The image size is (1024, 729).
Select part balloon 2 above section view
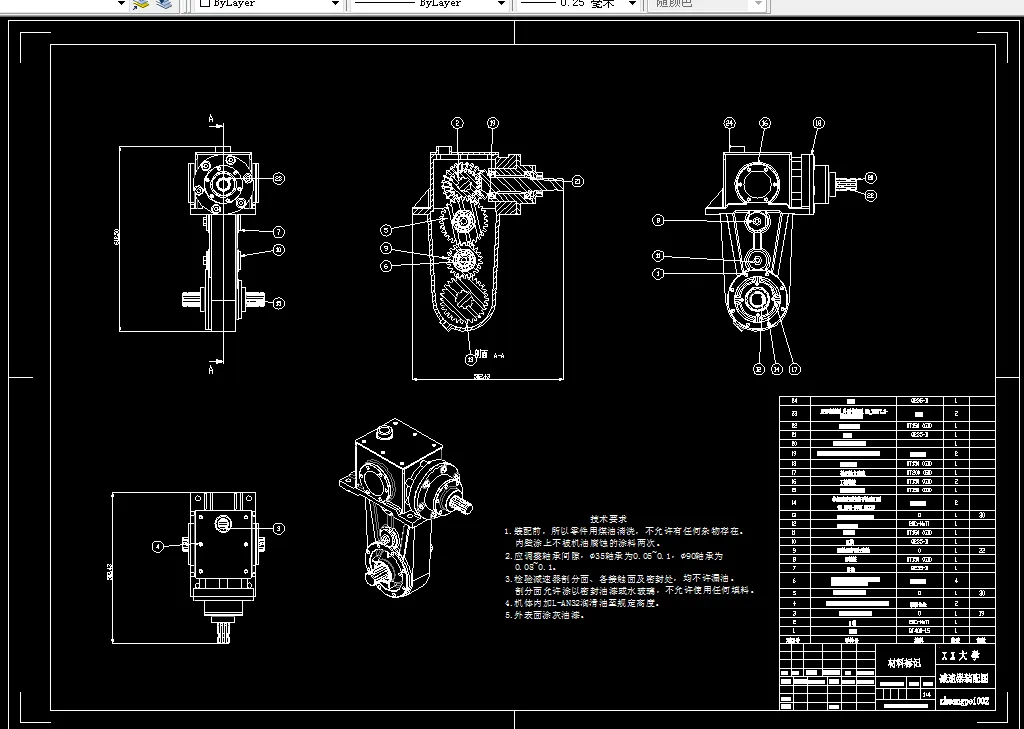[x=458, y=123]
